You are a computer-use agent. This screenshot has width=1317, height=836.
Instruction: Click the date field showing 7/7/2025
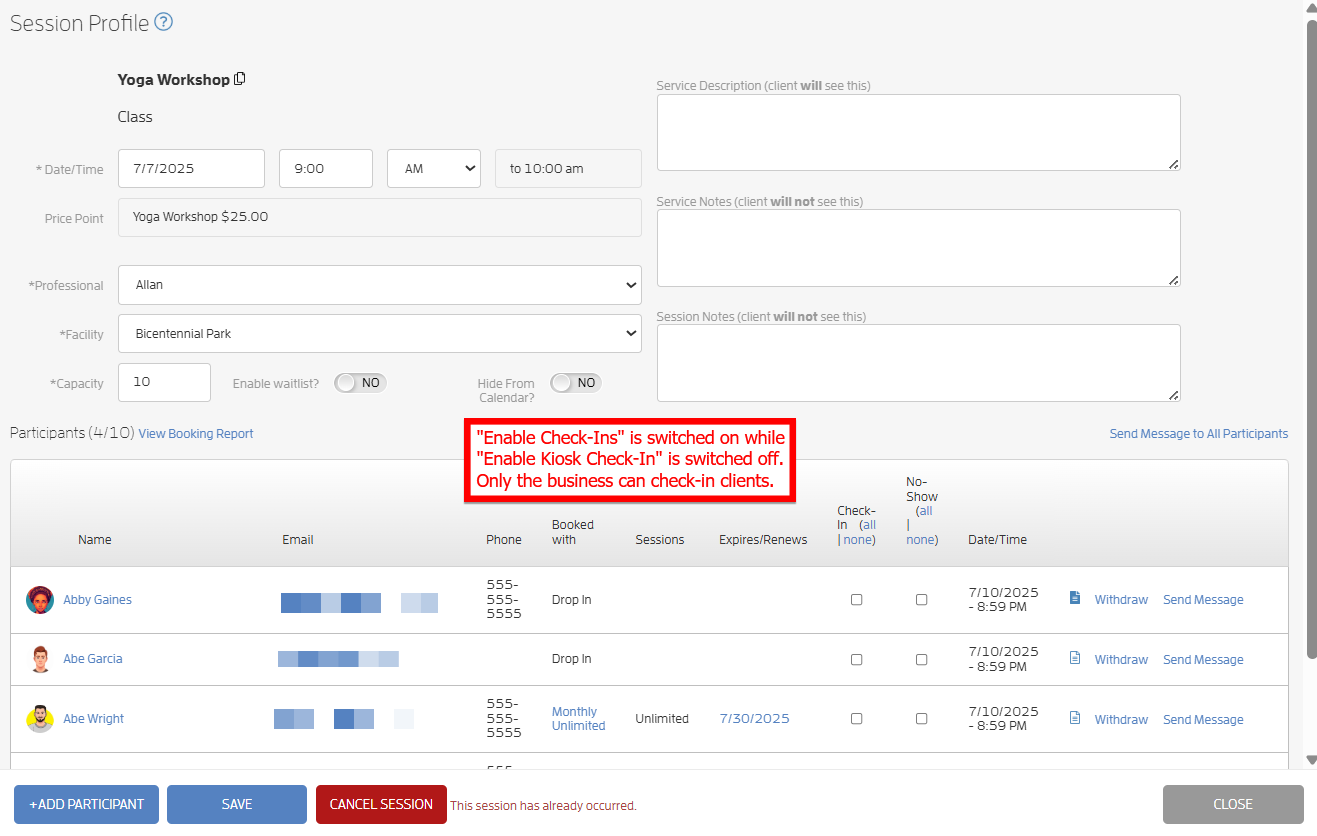pos(191,168)
